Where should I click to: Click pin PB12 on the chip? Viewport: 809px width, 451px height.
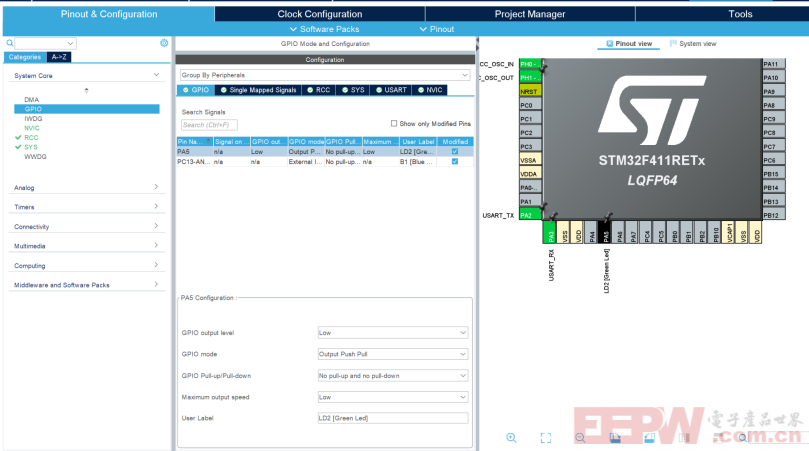(774, 215)
